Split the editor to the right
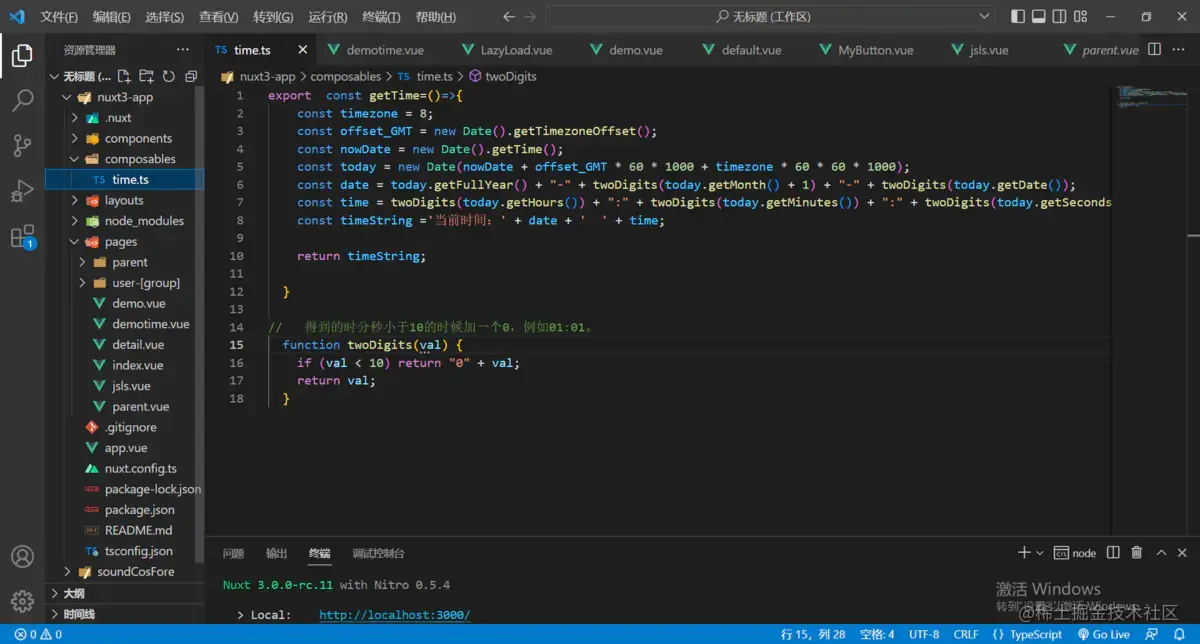 coord(1154,49)
